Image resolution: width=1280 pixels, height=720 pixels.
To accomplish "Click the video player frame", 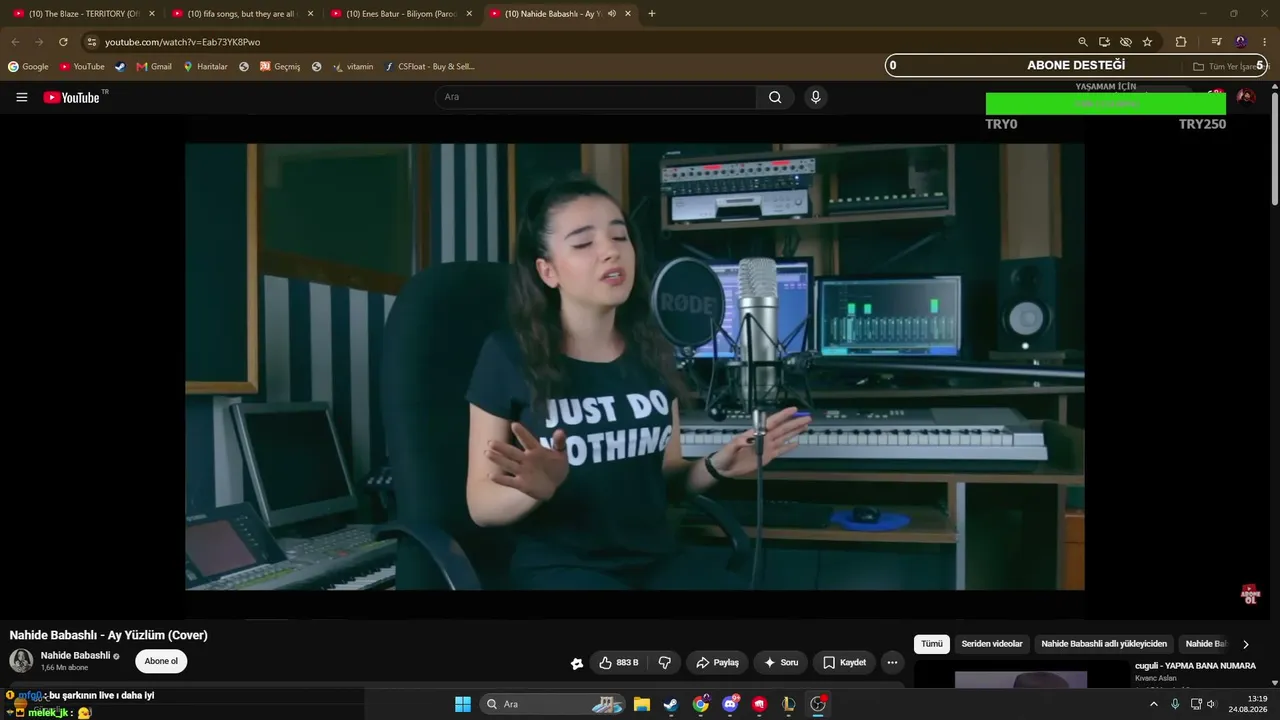I will (634, 366).
